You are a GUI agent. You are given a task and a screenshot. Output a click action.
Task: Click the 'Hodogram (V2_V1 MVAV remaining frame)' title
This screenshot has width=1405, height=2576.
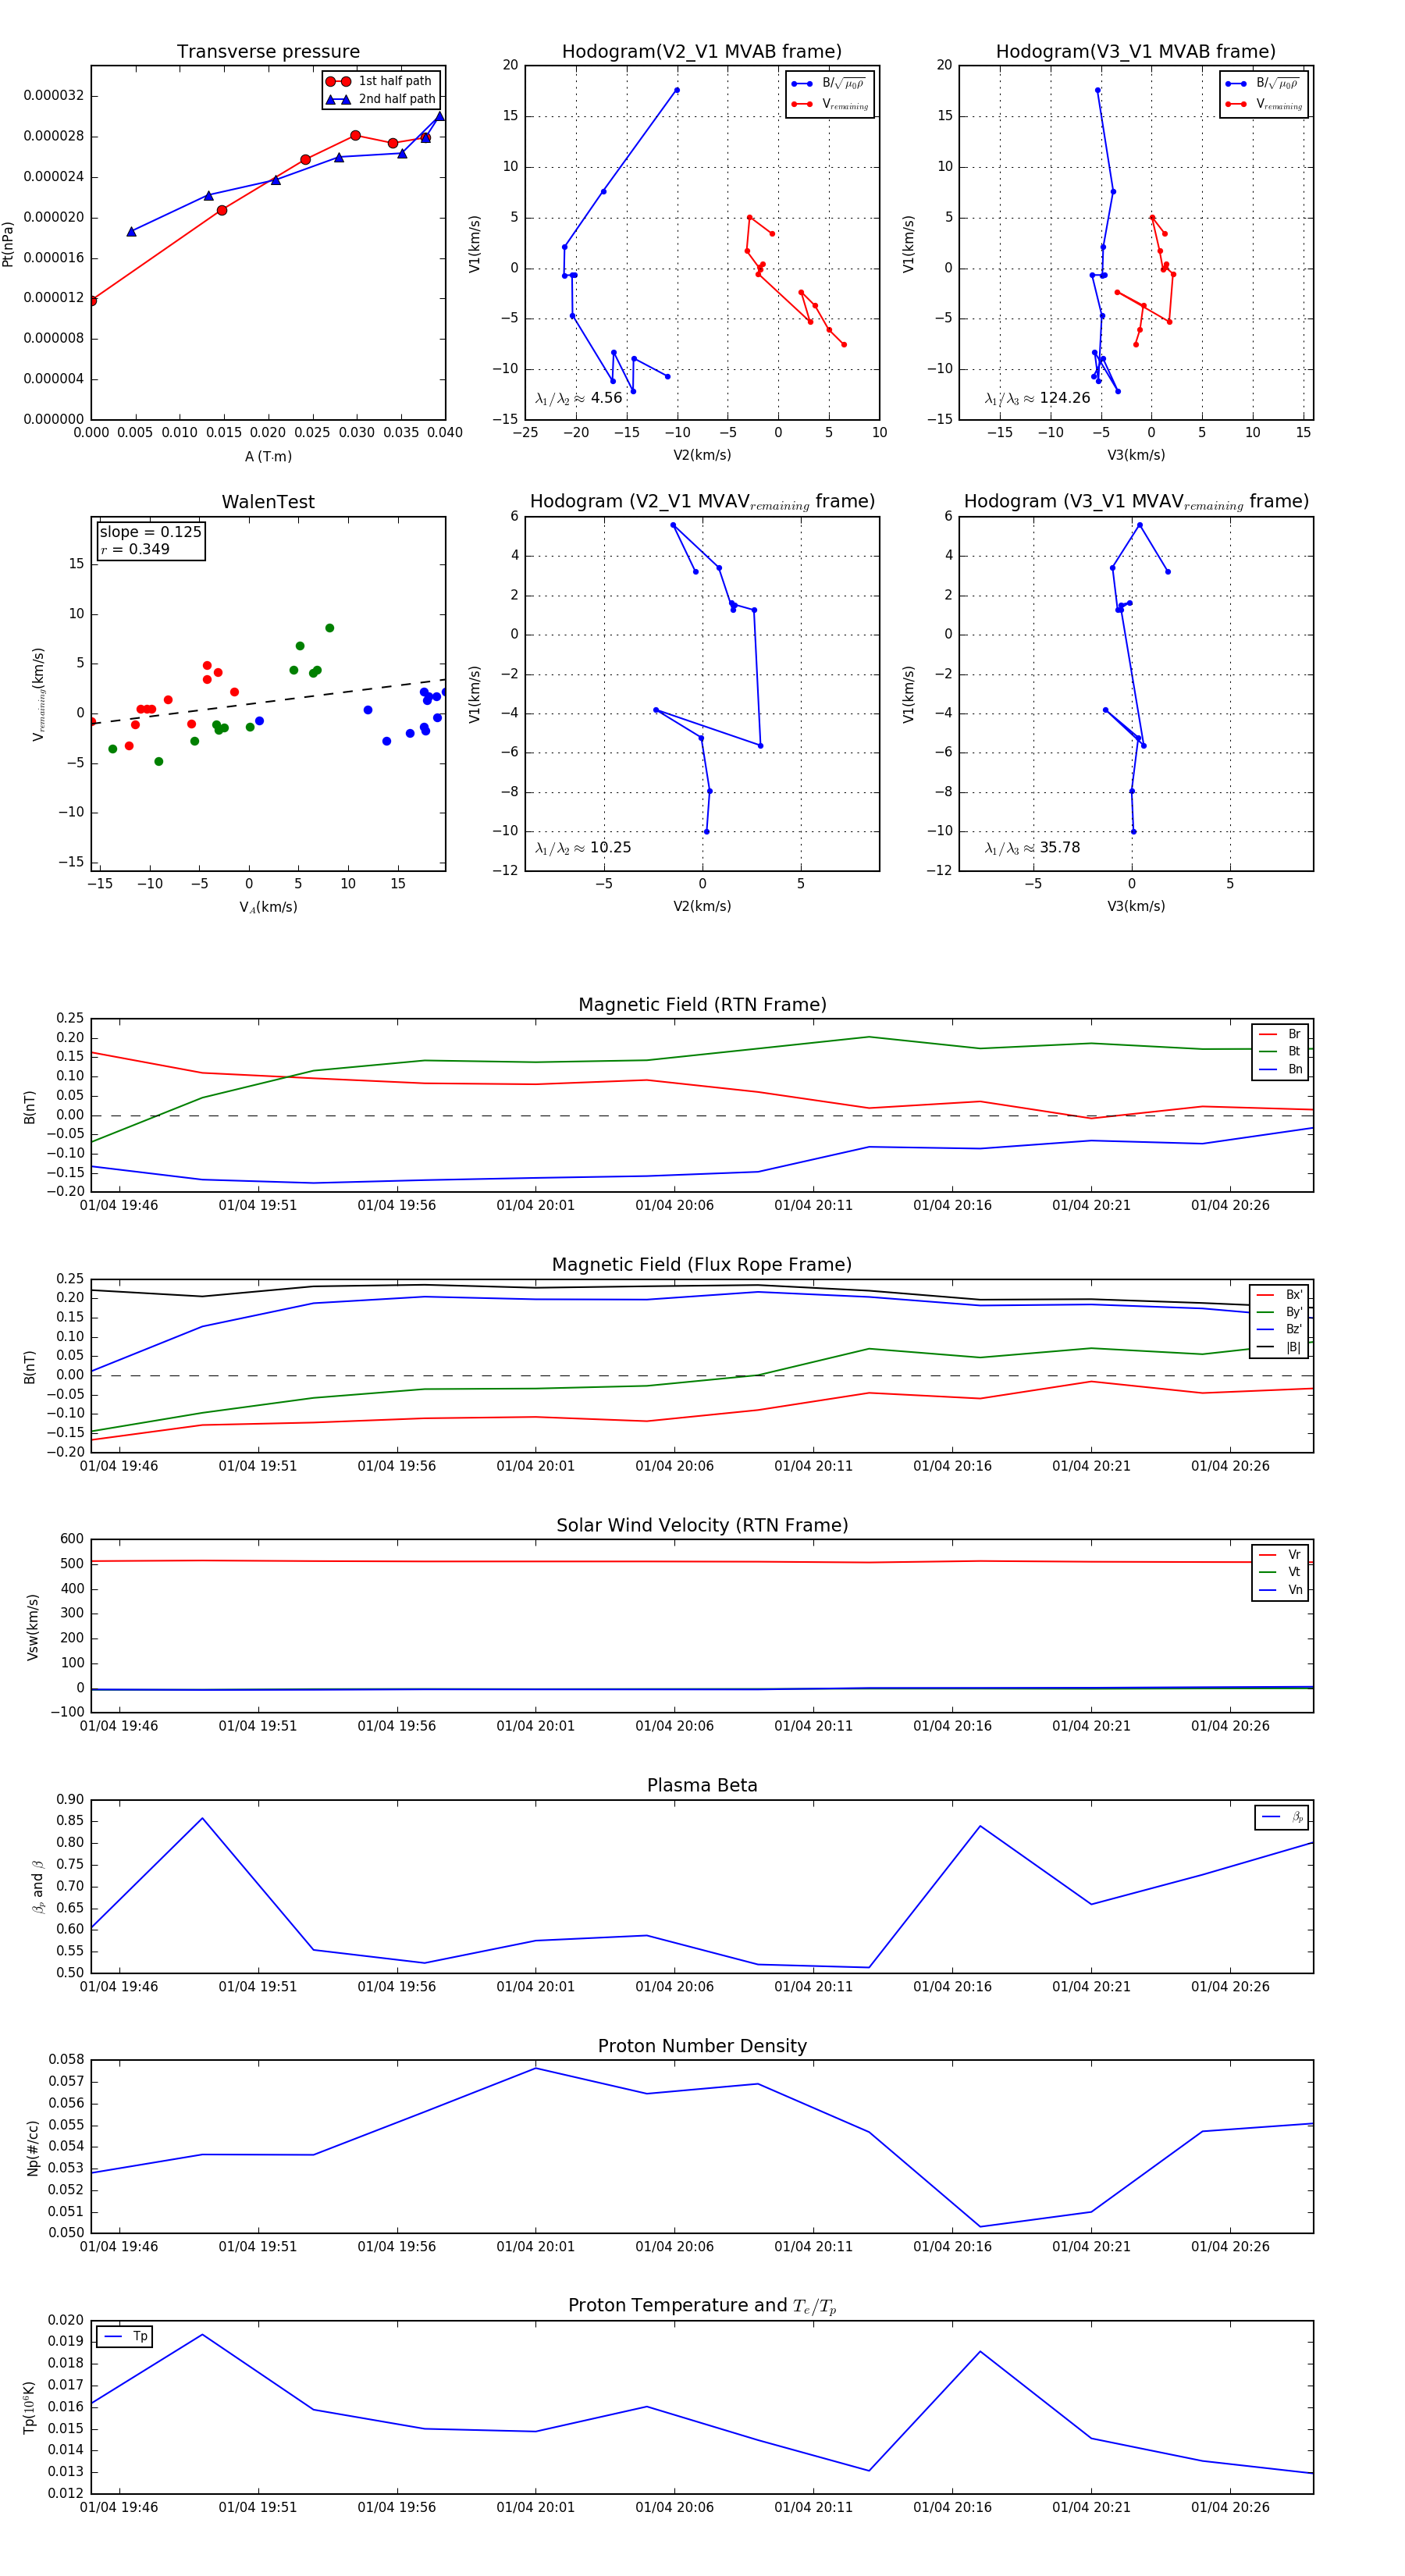point(702,502)
